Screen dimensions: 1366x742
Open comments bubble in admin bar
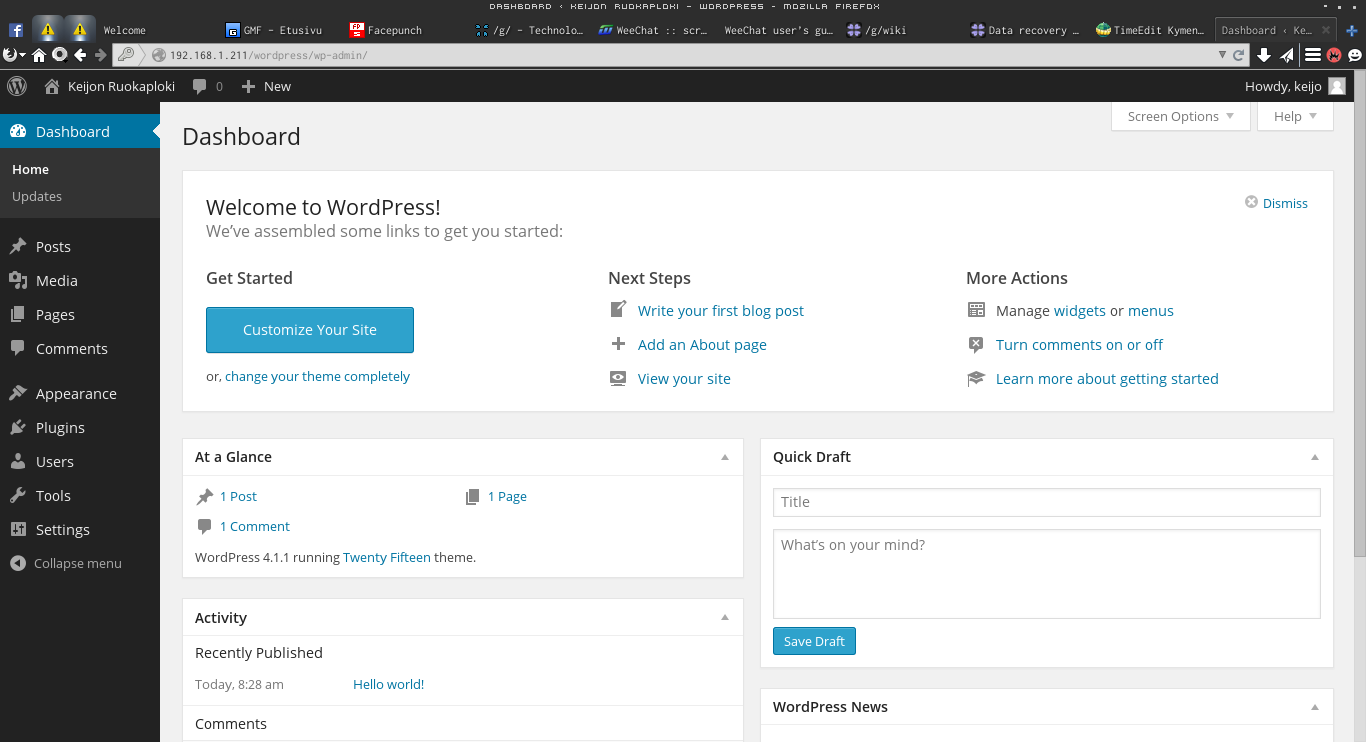(200, 87)
